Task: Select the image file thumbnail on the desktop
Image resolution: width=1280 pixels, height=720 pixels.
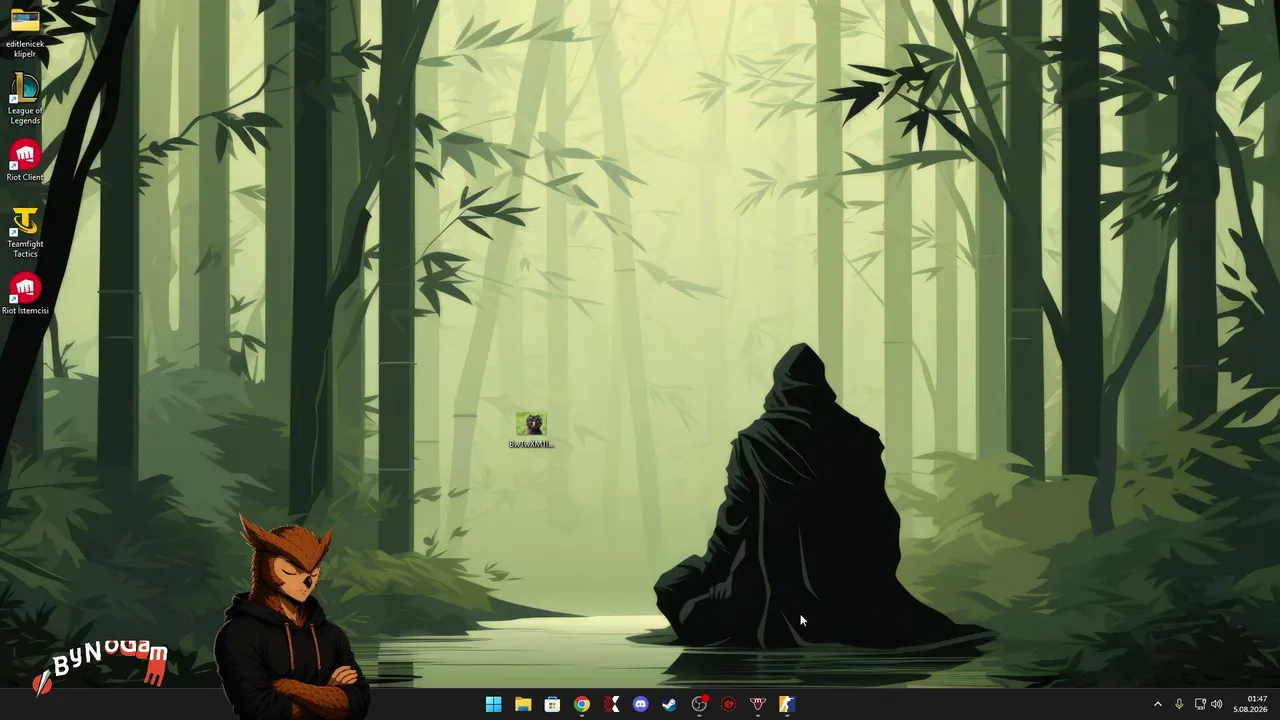Action: tap(531, 430)
